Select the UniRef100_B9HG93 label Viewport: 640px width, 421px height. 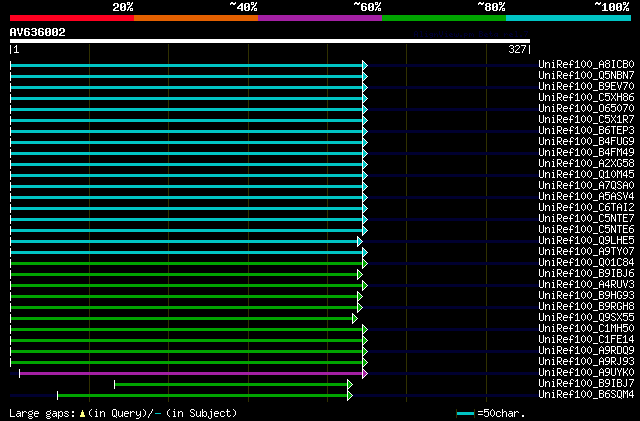[x=586, y=296]
